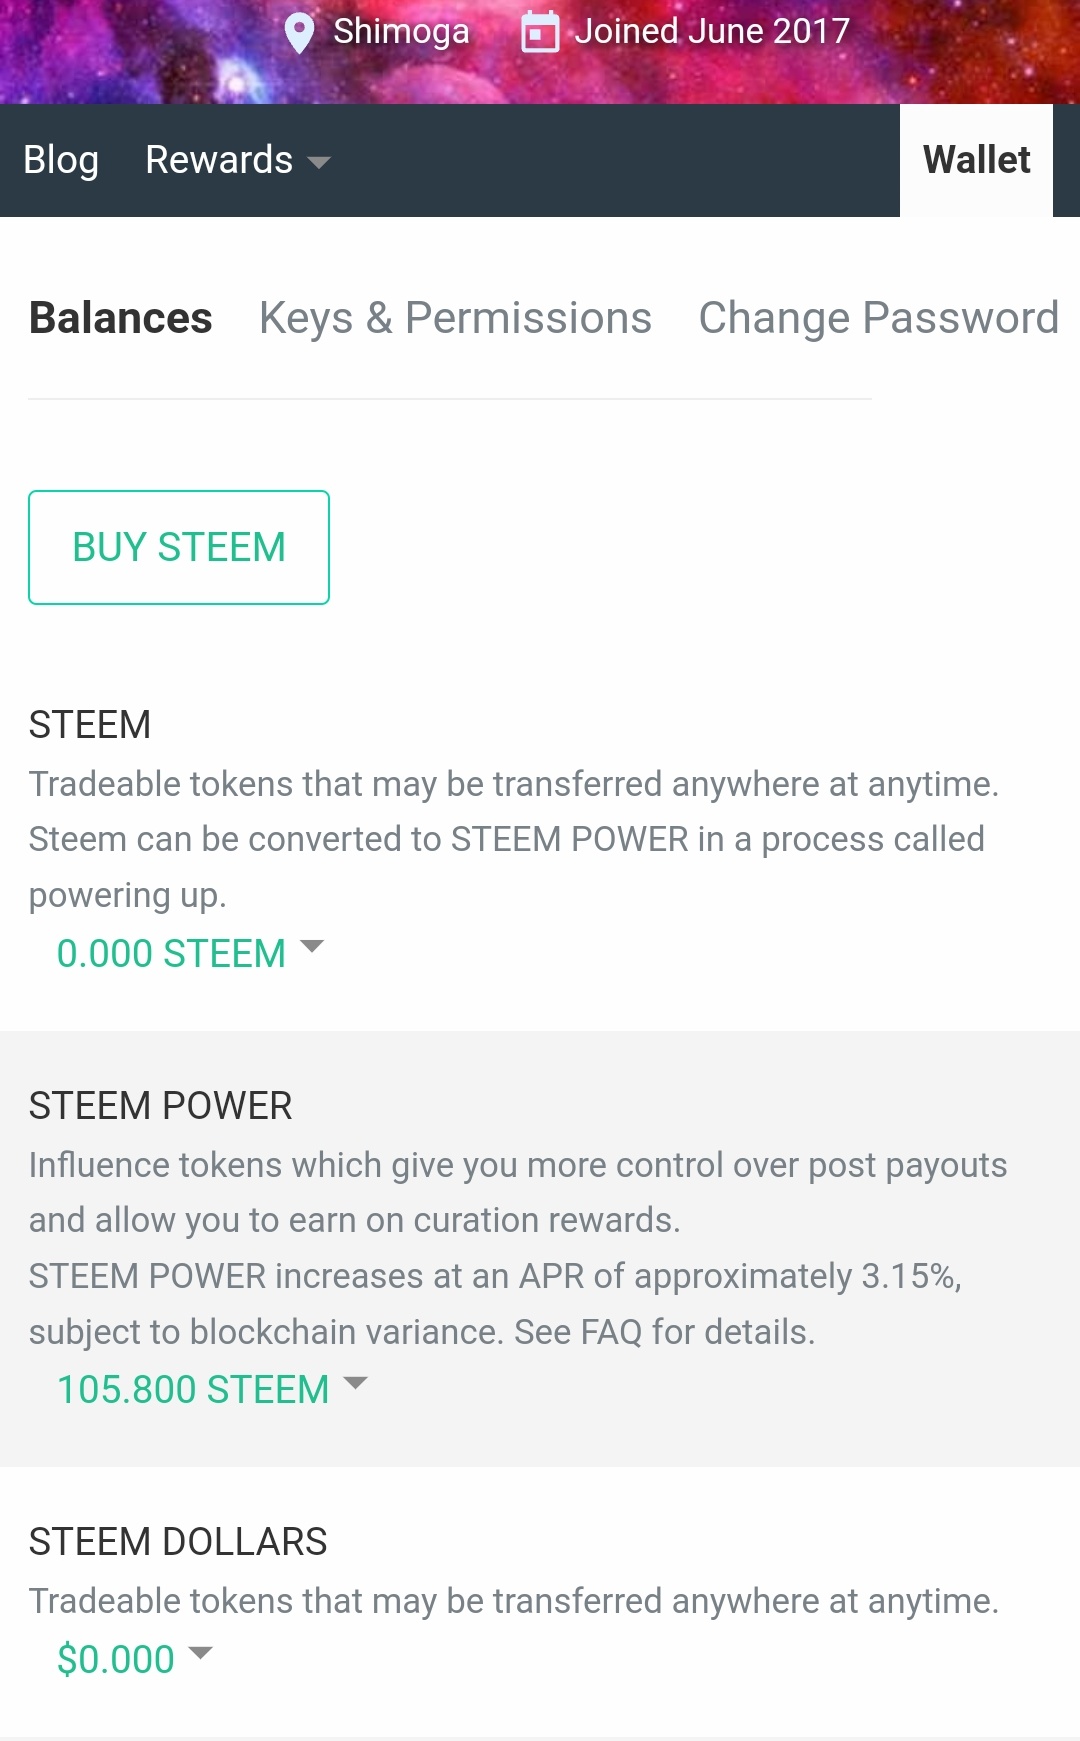1080x1741 pixels.
Task: Click the 'See FAQ for details' text
Action: (664, 1332)
